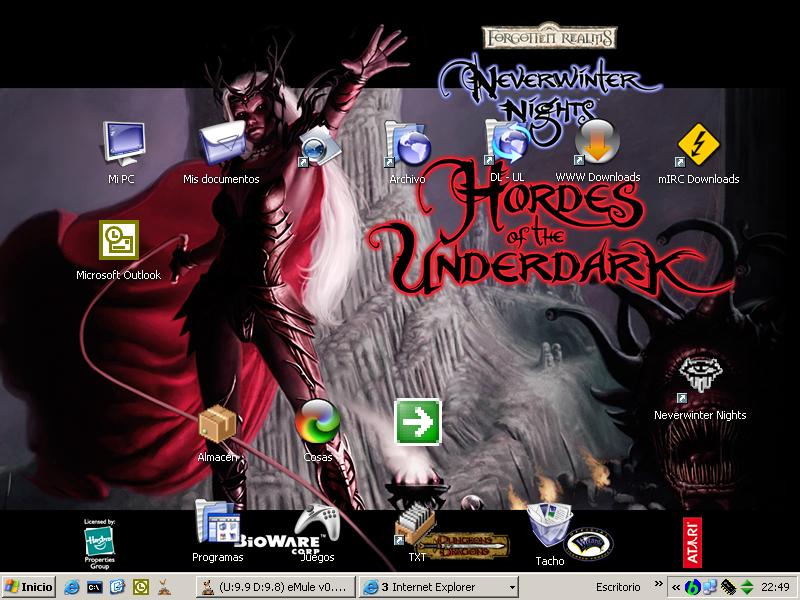Click the green arrow desktop icon
The image size is (800, 600).
[417, 422]
